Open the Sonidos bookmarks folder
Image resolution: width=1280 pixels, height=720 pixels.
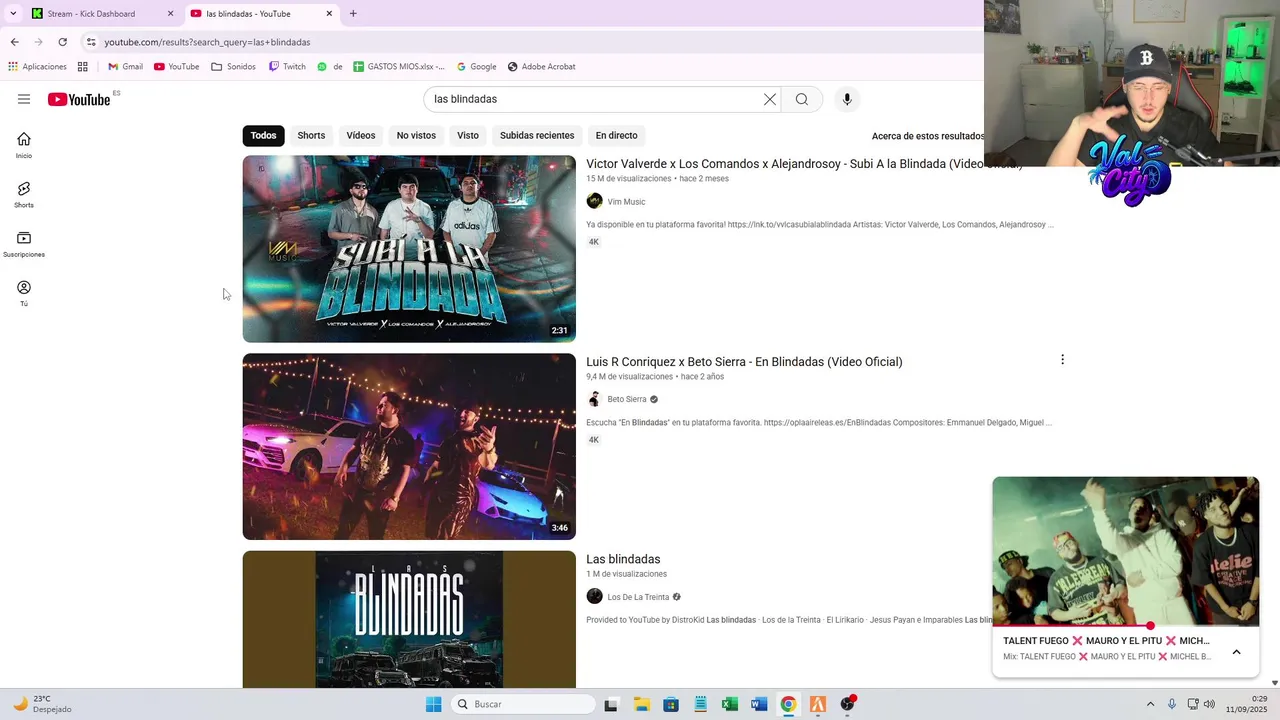234,66
